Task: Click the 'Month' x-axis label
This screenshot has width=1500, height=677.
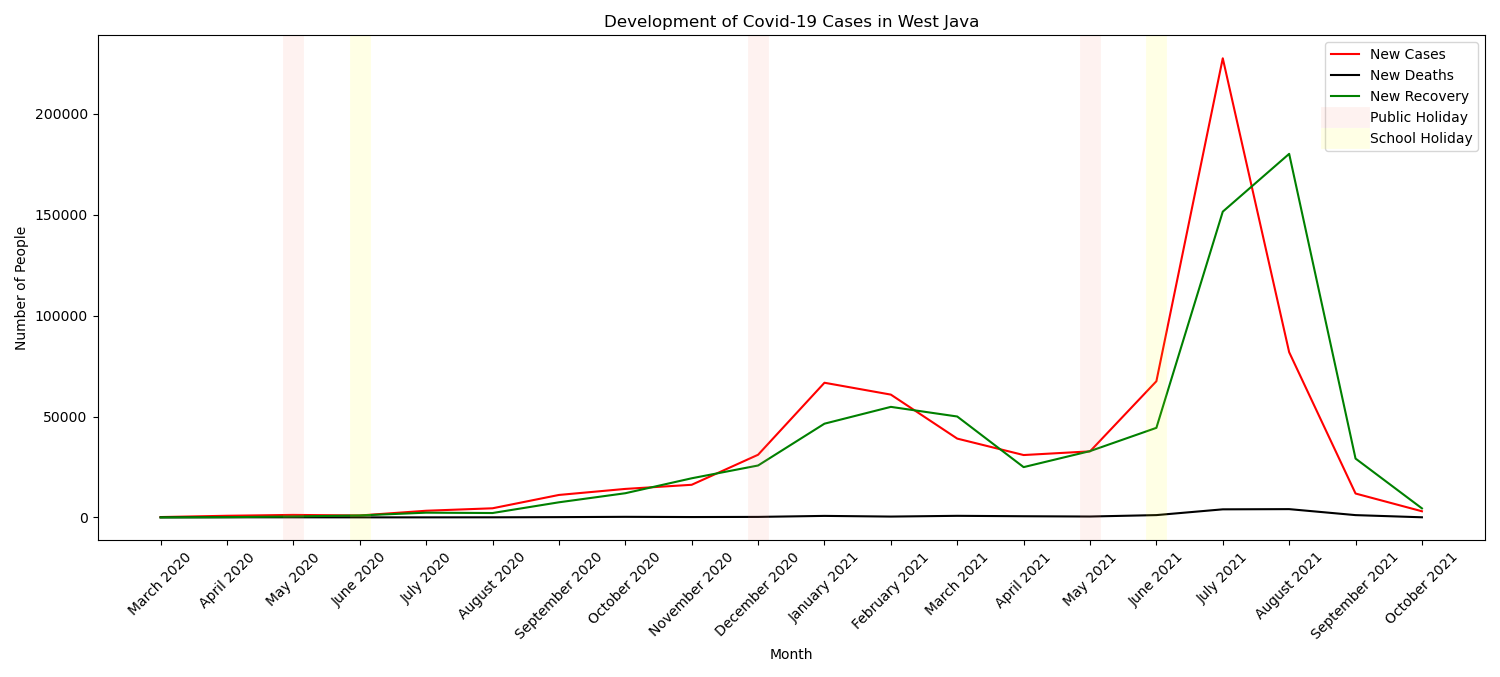Action: click(x=791, y=655)
